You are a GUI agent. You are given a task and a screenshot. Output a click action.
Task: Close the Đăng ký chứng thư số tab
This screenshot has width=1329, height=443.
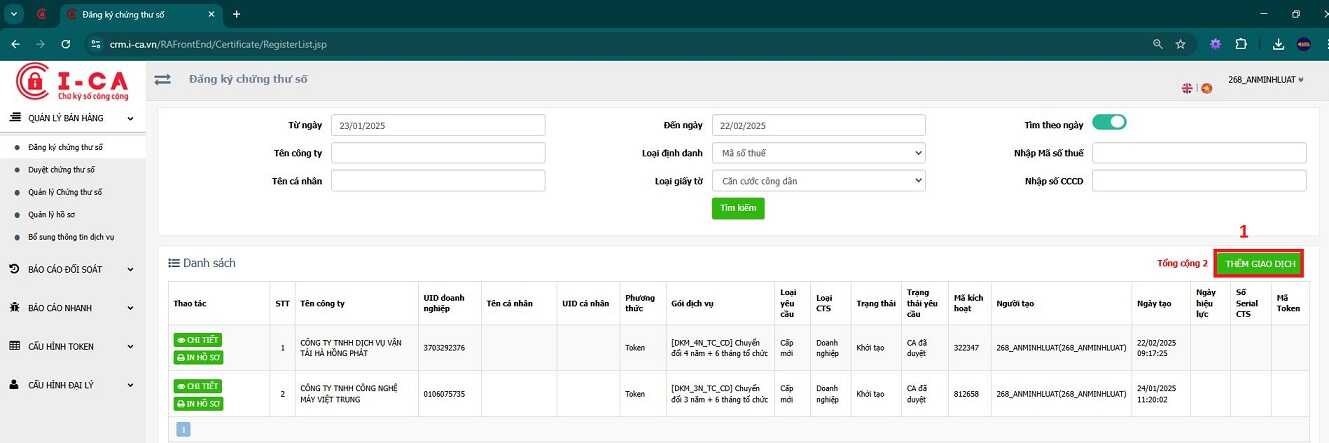pos(211,15)
